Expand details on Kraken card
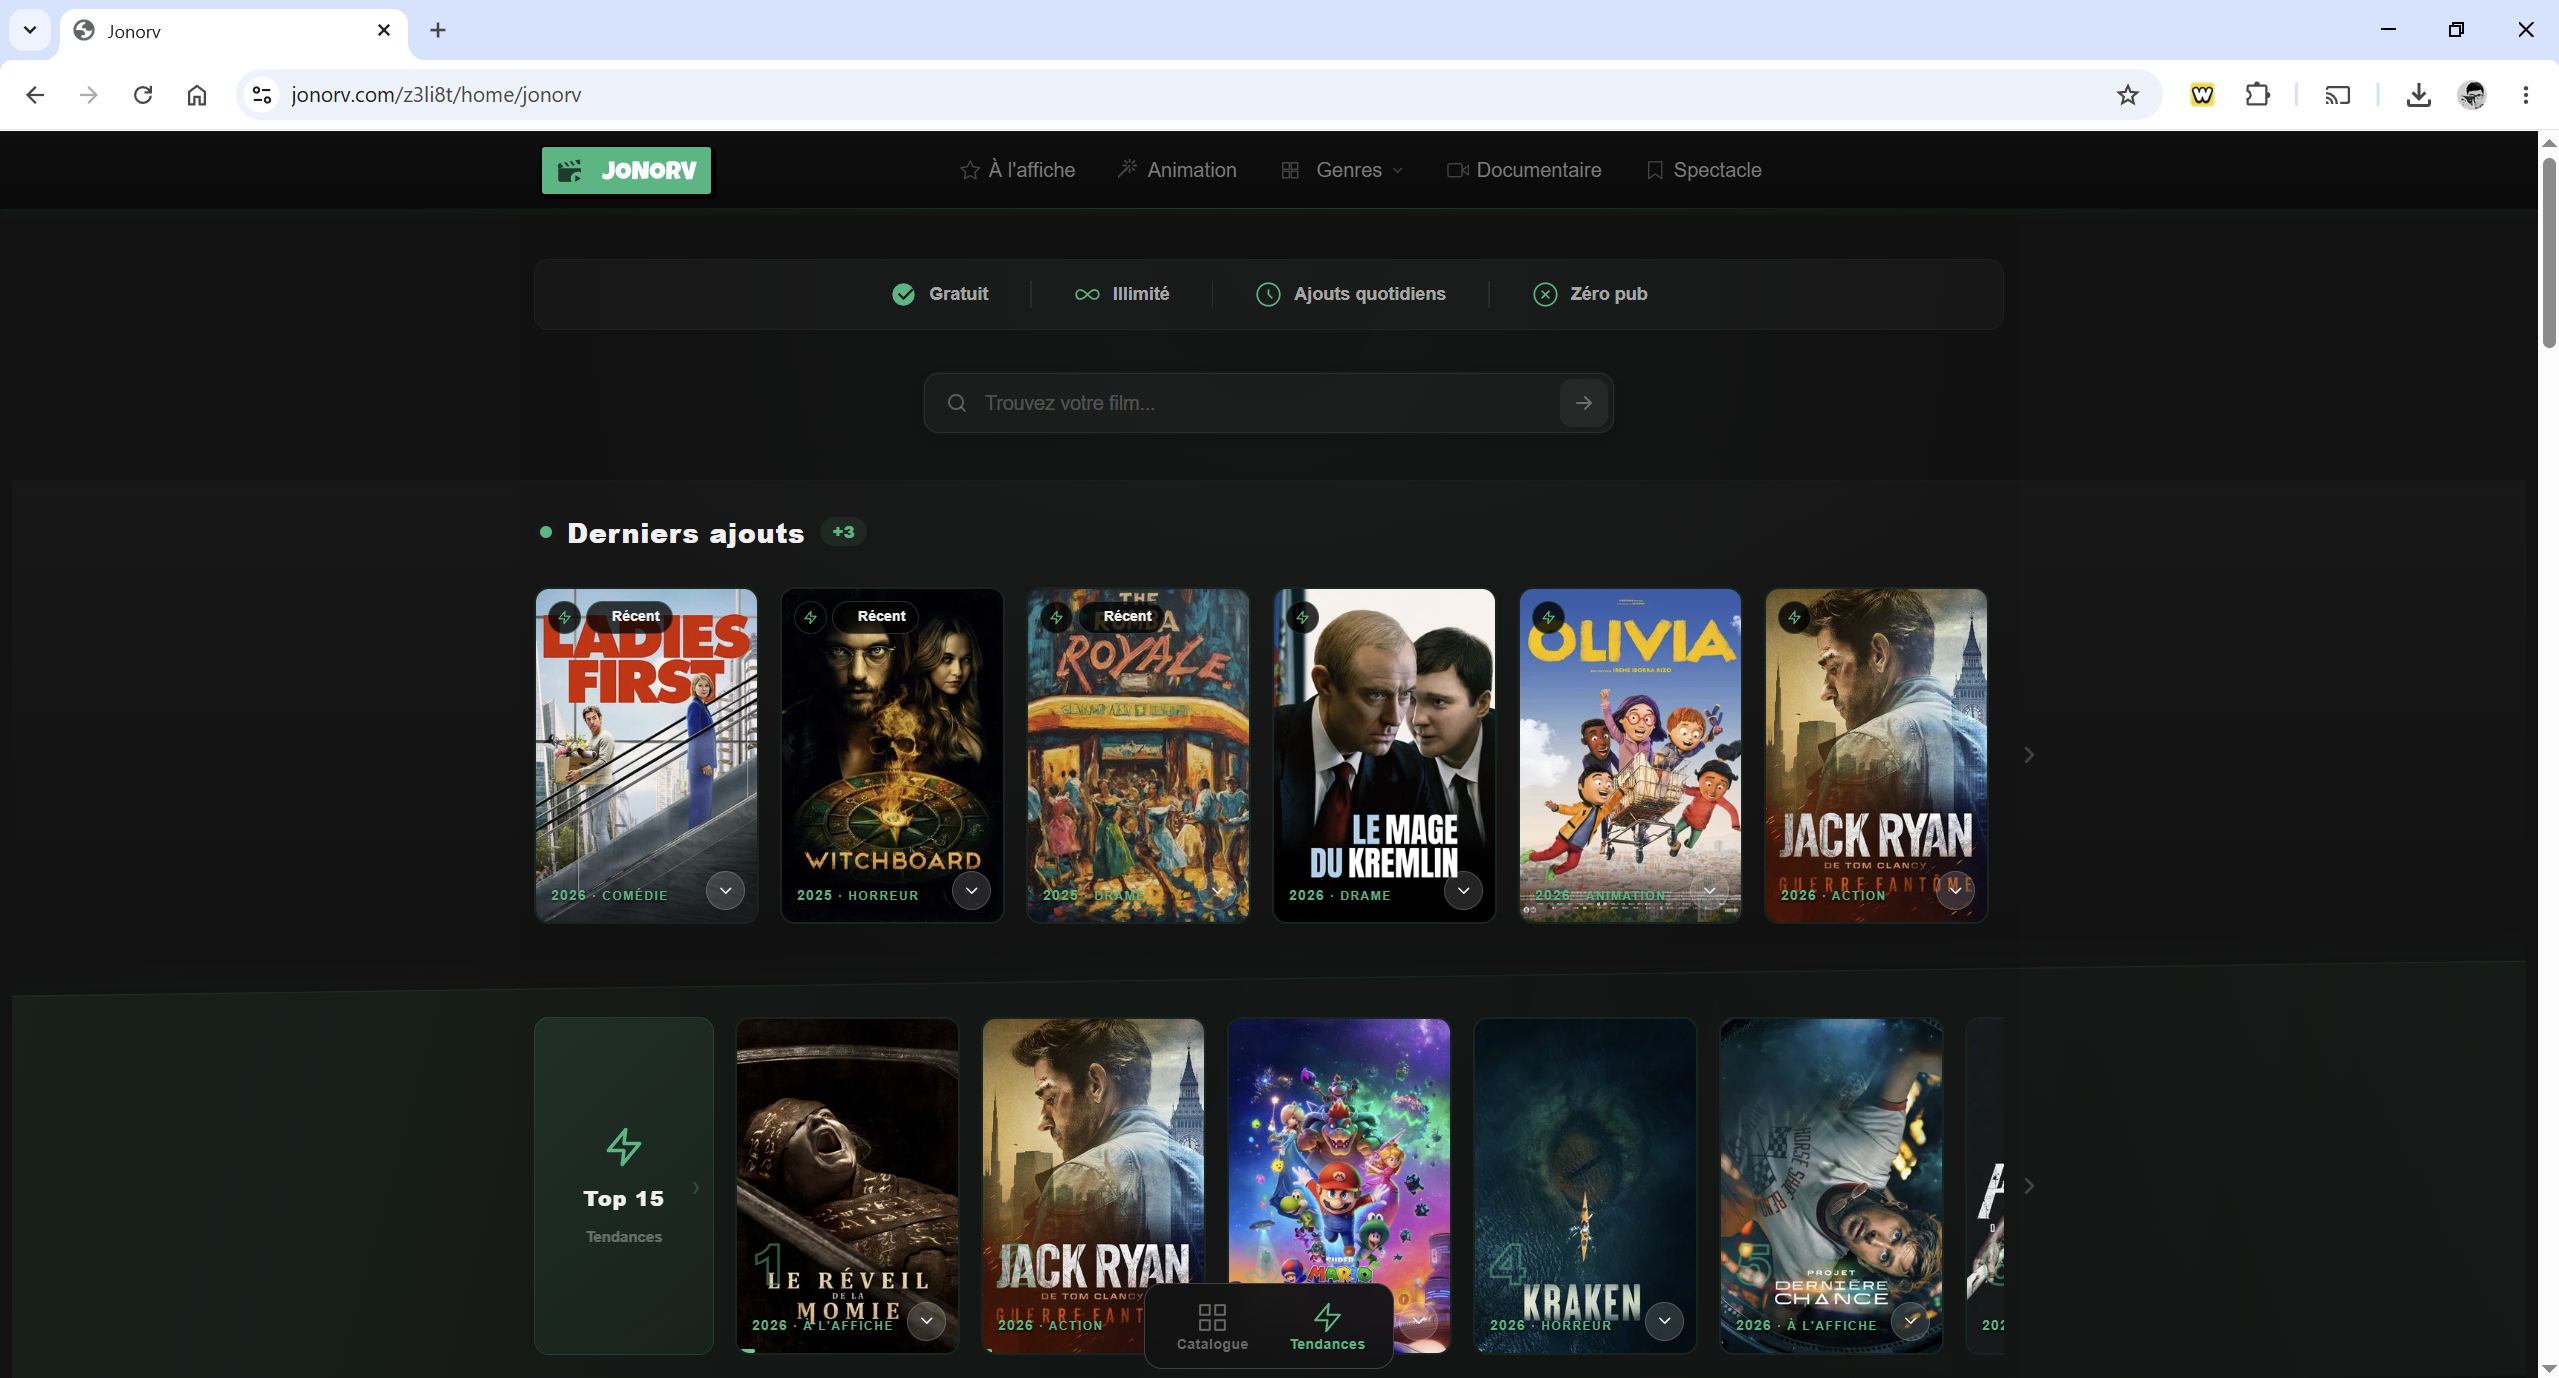This screenshot has width=2559, height=1378. point(1664,1321)
